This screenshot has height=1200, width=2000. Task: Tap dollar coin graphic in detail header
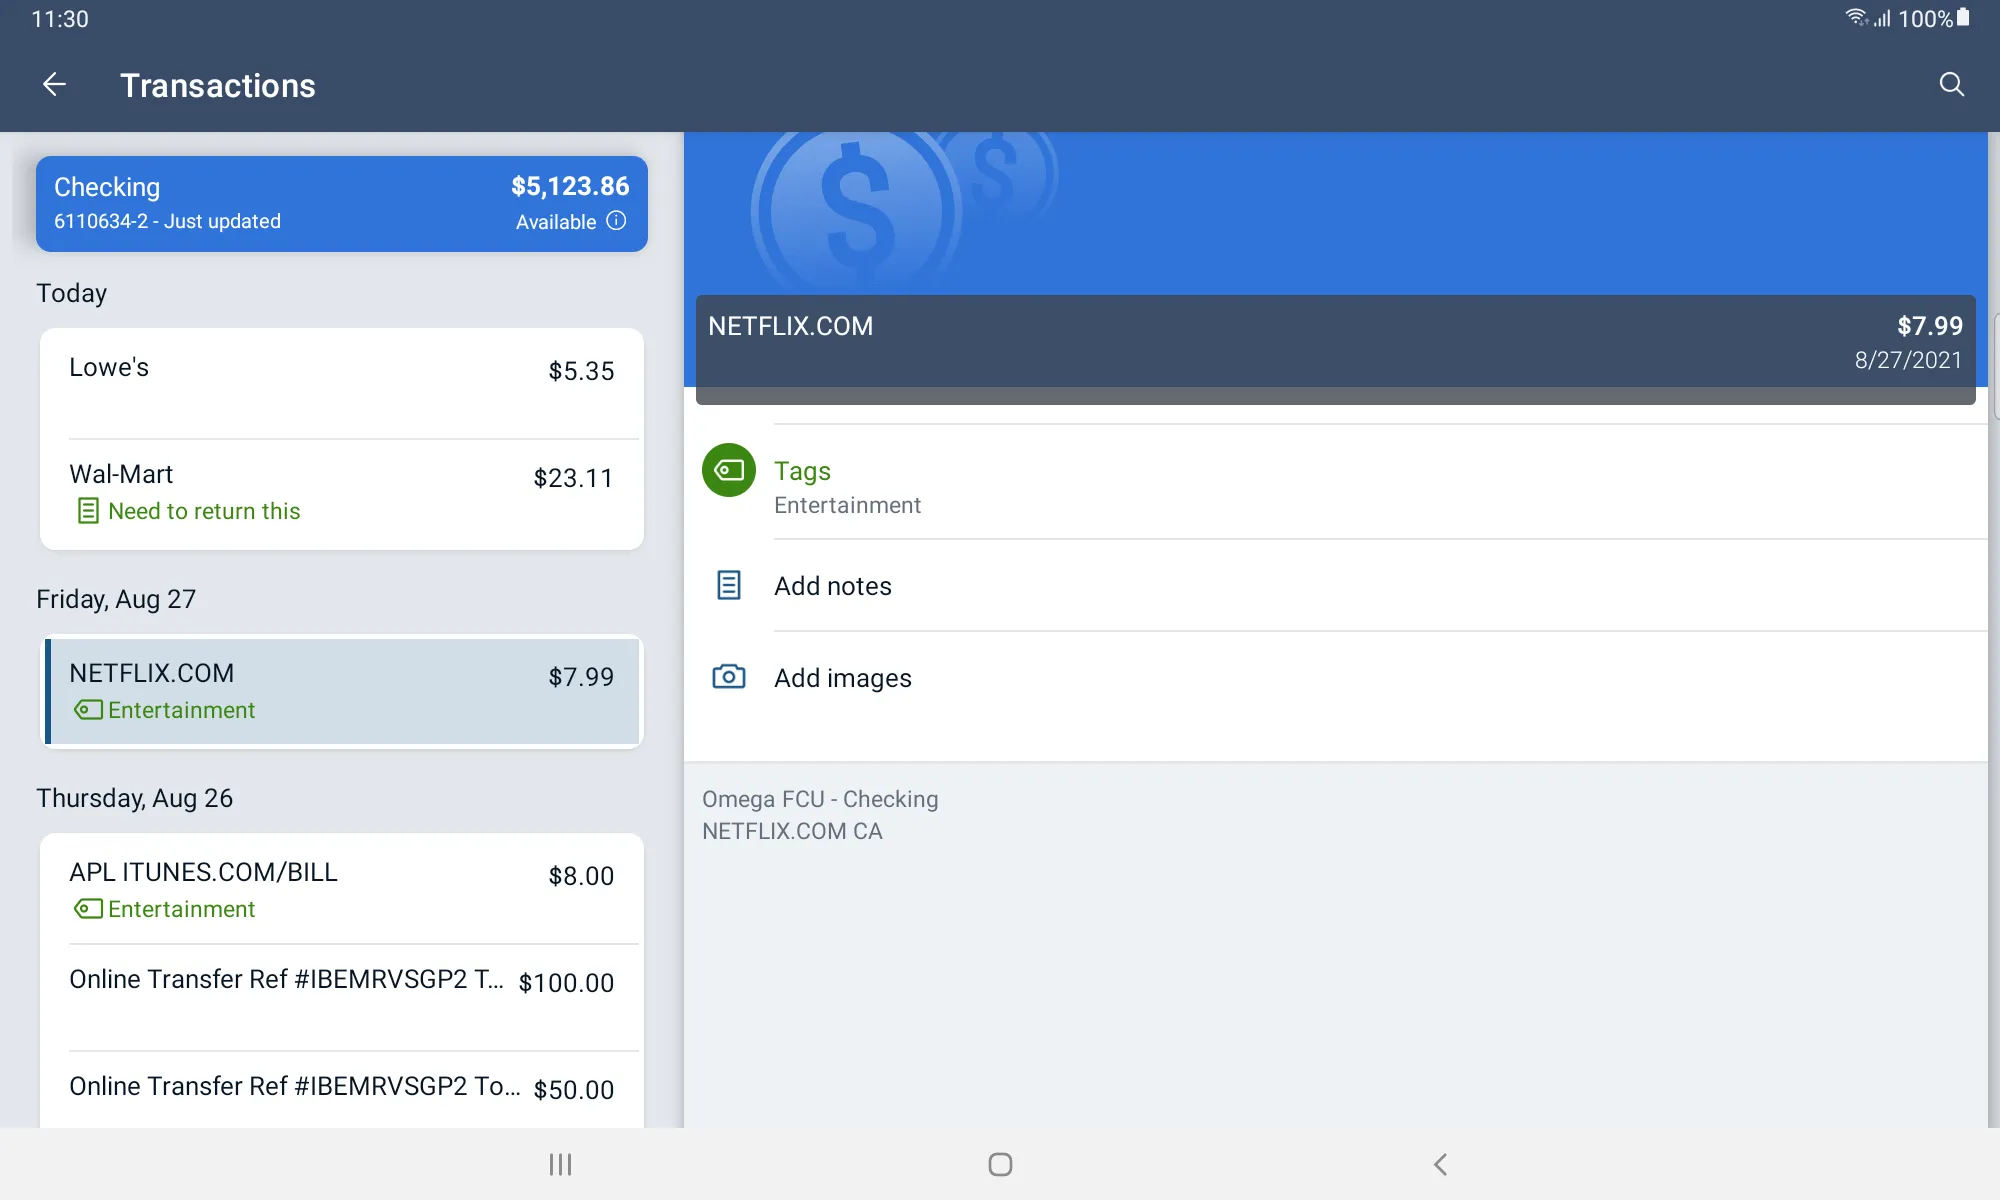pyautogui.click(x=856, y=212)
